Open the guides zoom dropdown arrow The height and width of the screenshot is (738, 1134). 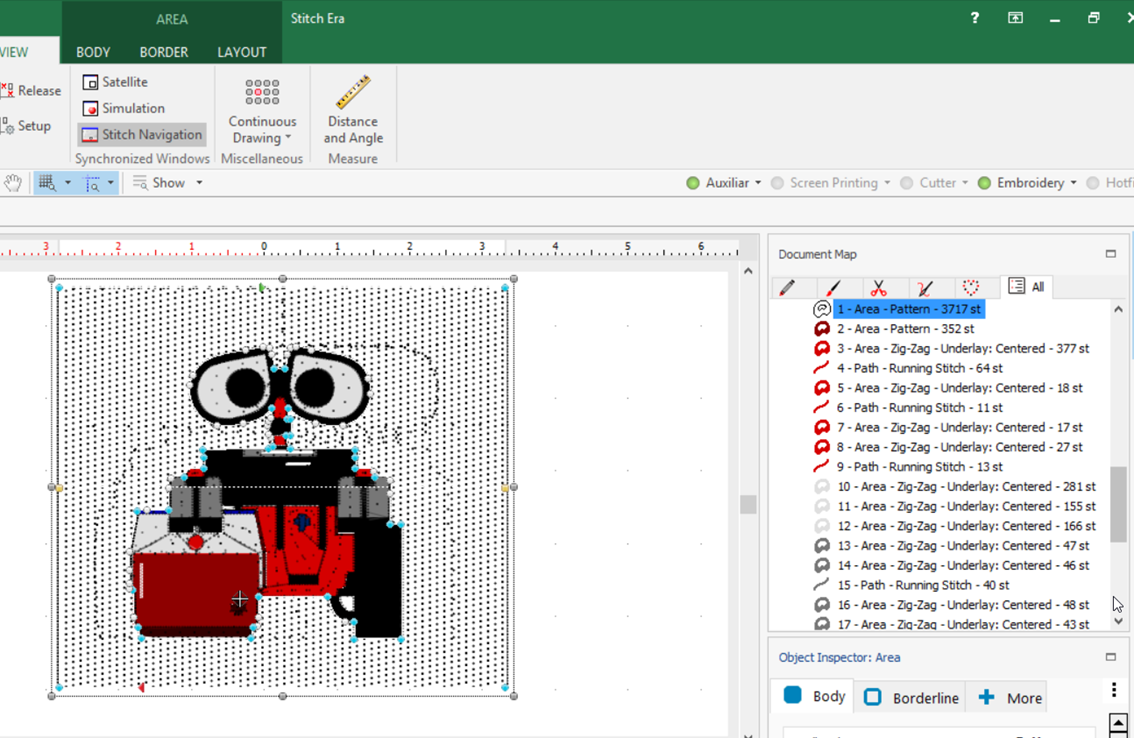coord(111,183)
